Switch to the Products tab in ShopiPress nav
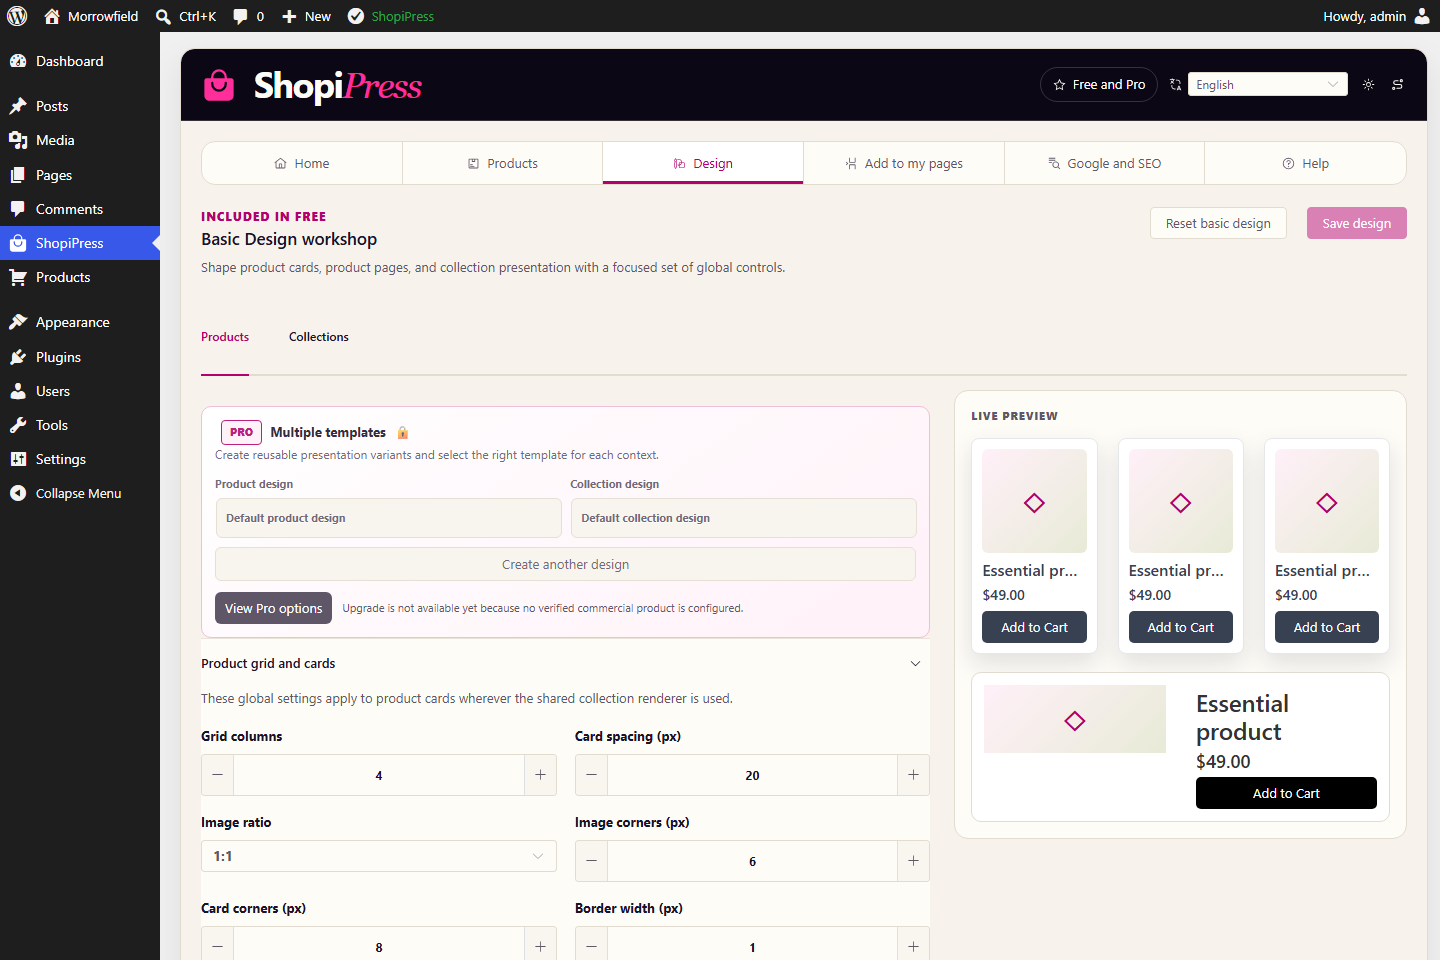Screen dimensions: 1440x960 503,163
